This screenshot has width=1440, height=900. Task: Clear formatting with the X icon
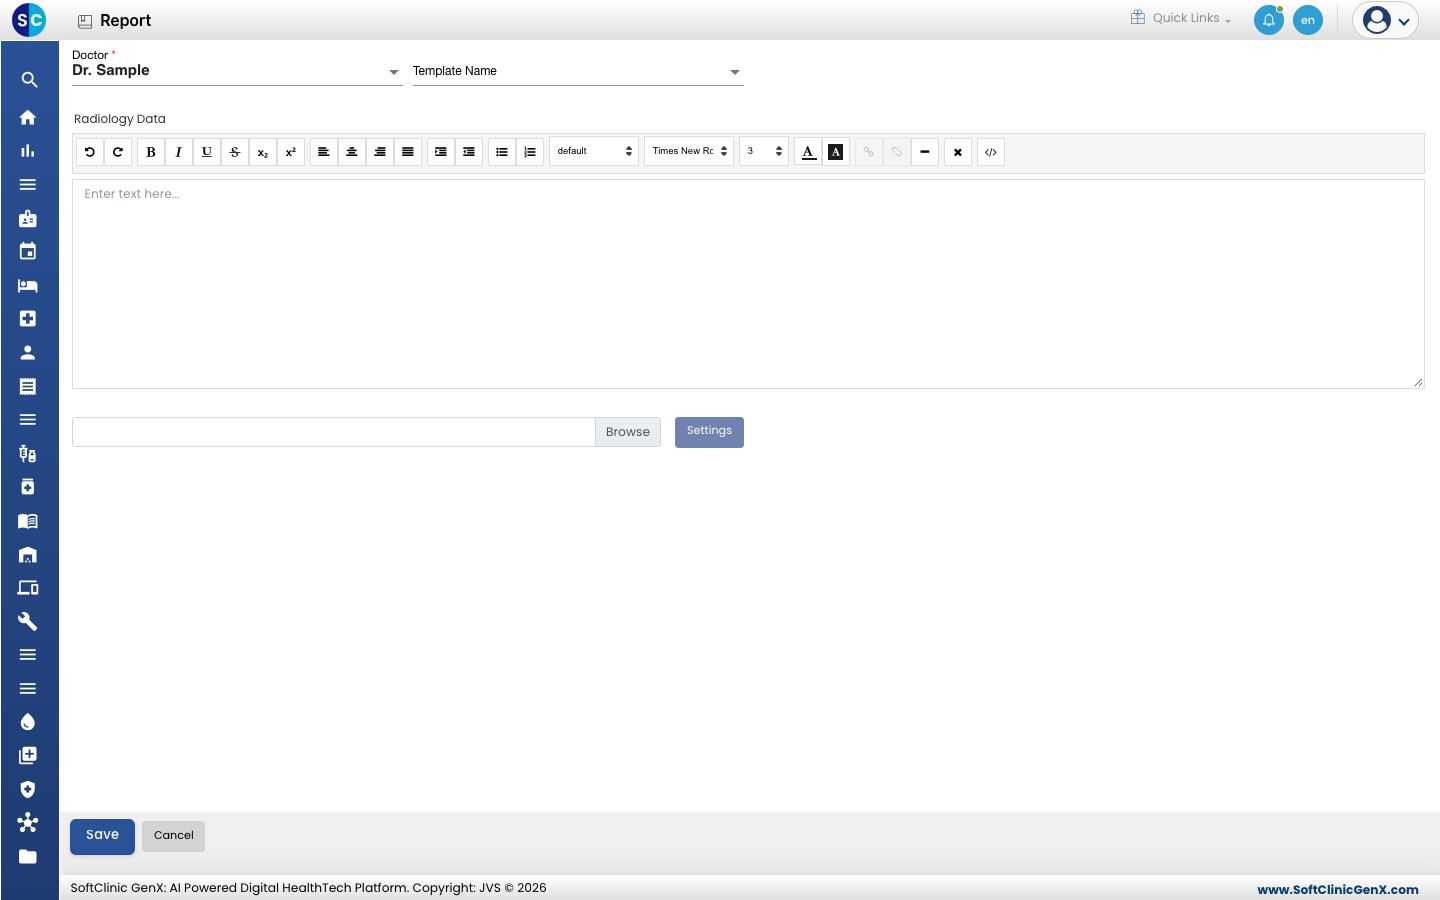(958, 152)
